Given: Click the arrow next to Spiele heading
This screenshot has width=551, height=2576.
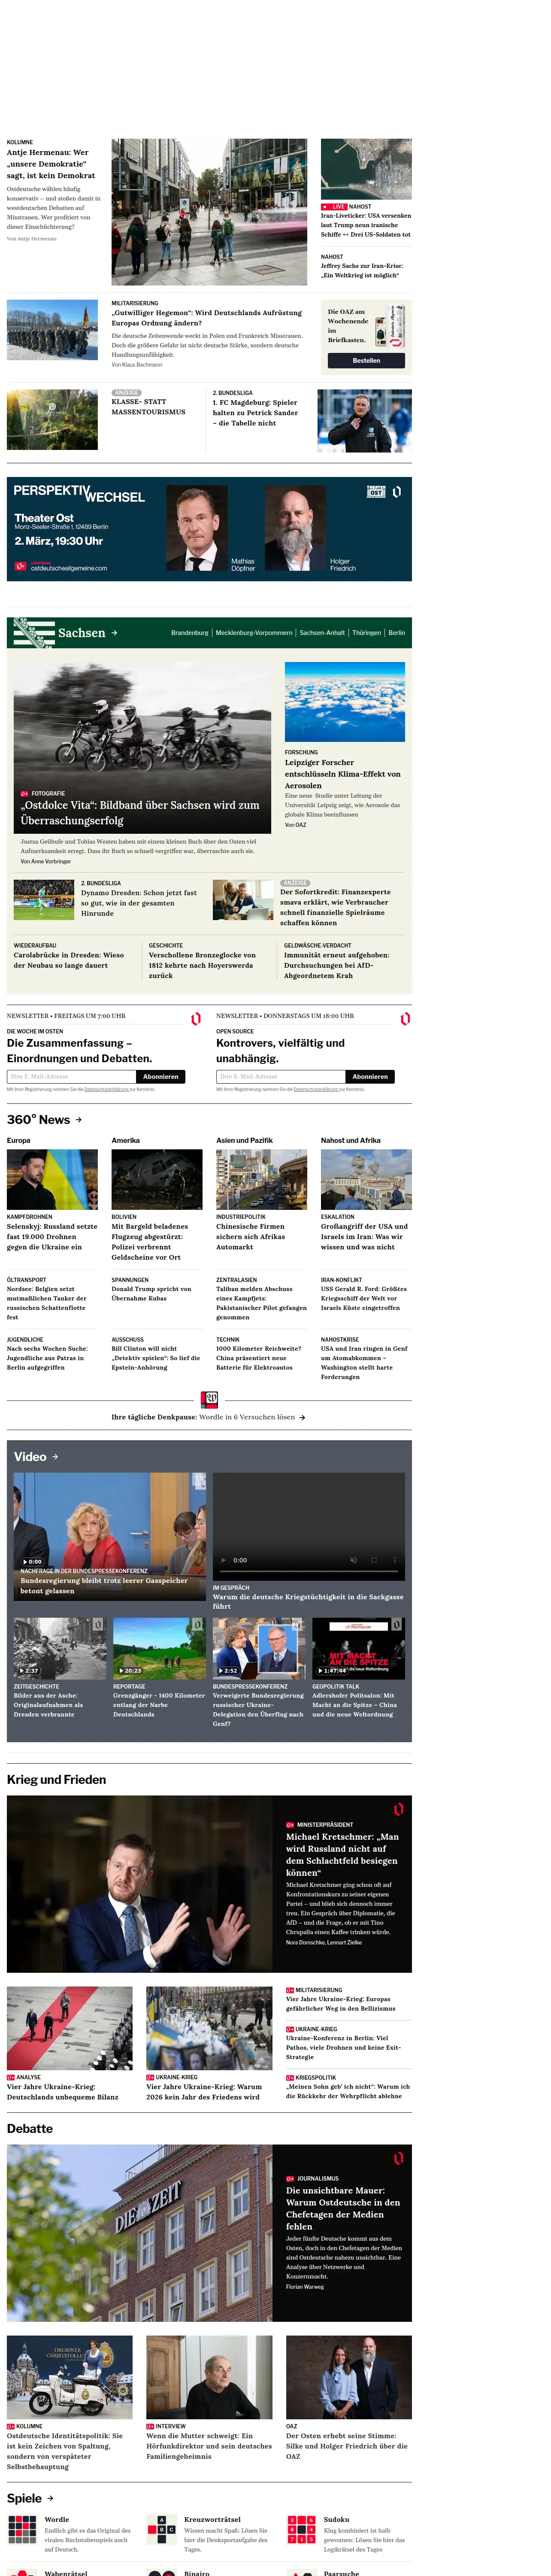Looking at the screenshot, I should tap(51, 2498).
